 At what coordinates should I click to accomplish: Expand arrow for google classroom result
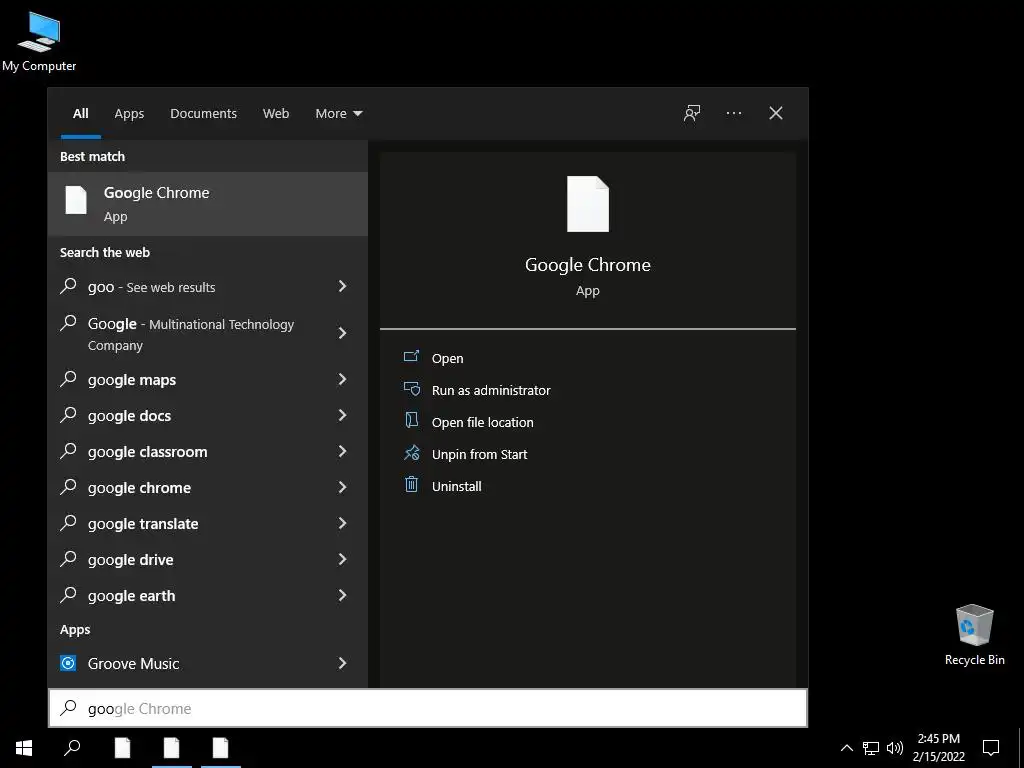point(342,451)
